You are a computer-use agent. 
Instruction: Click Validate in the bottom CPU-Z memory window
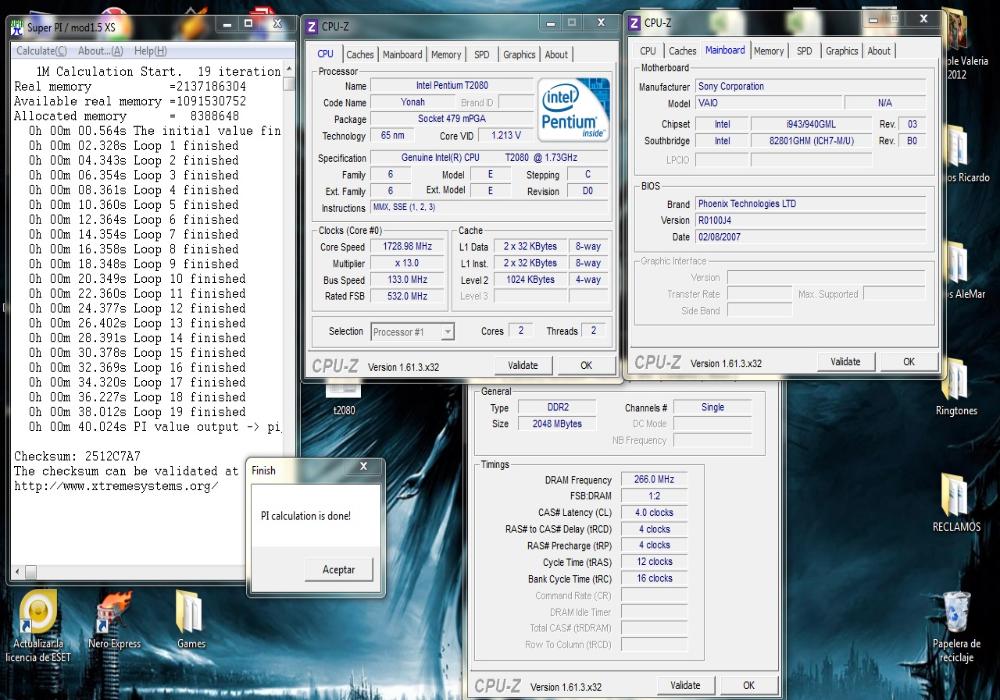685,685
